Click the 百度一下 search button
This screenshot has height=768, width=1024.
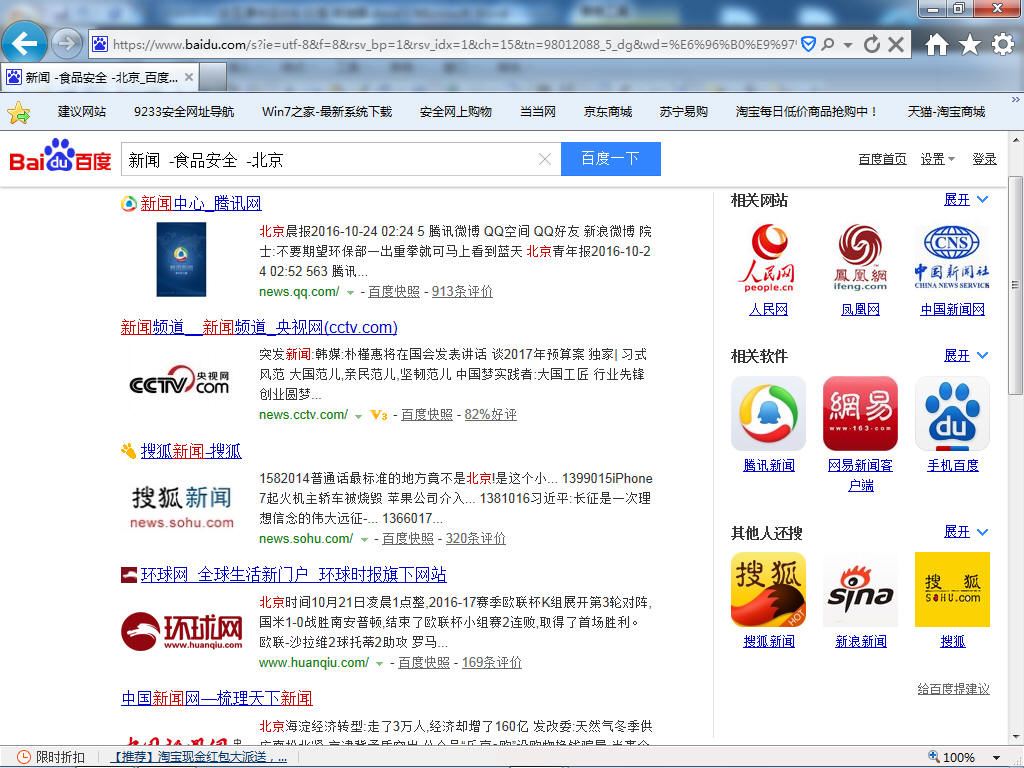click(611, 159)
